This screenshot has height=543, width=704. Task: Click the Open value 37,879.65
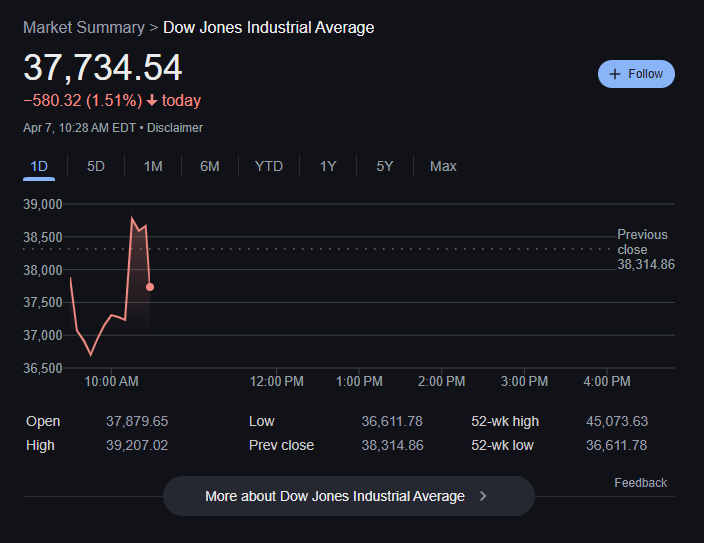pos(137,421)
